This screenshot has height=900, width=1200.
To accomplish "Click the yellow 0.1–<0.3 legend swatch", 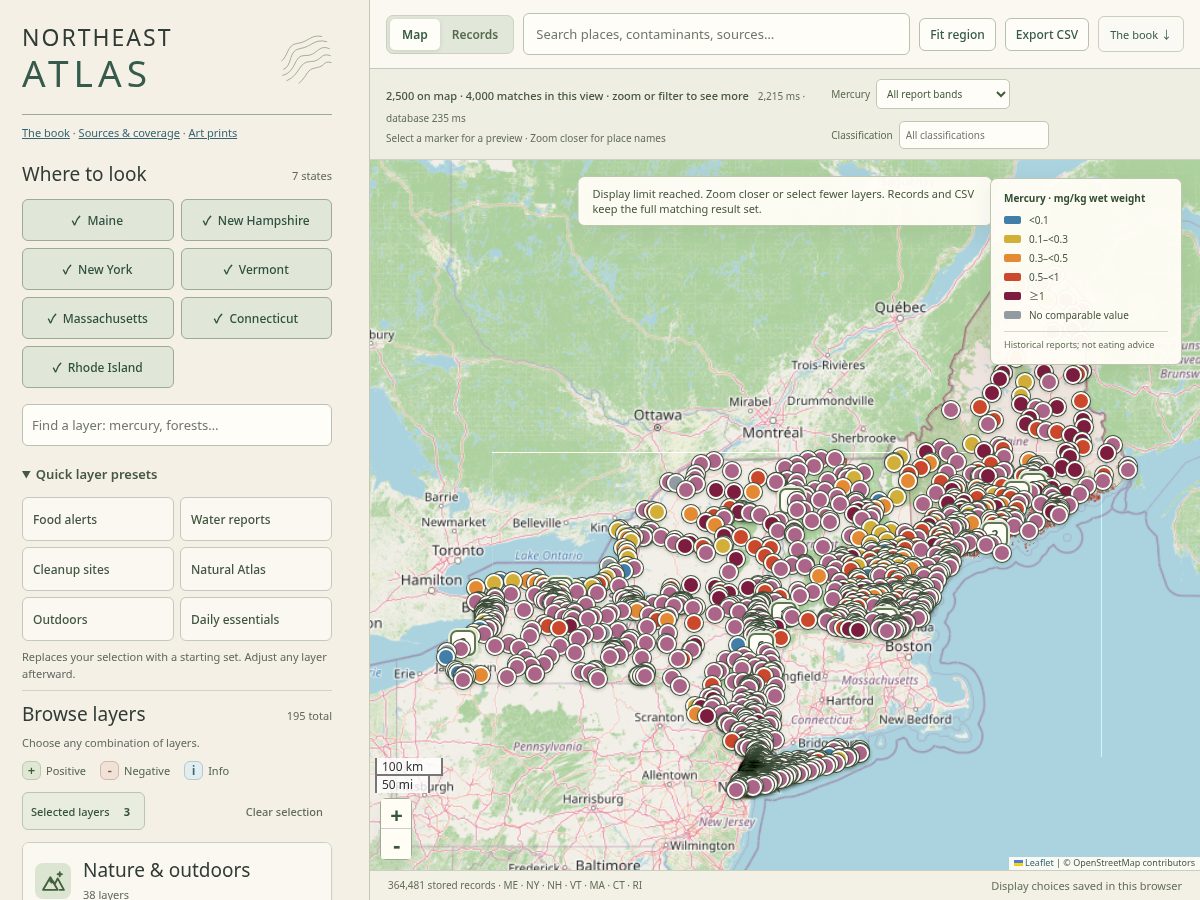I will click(x=1013, y=239).
